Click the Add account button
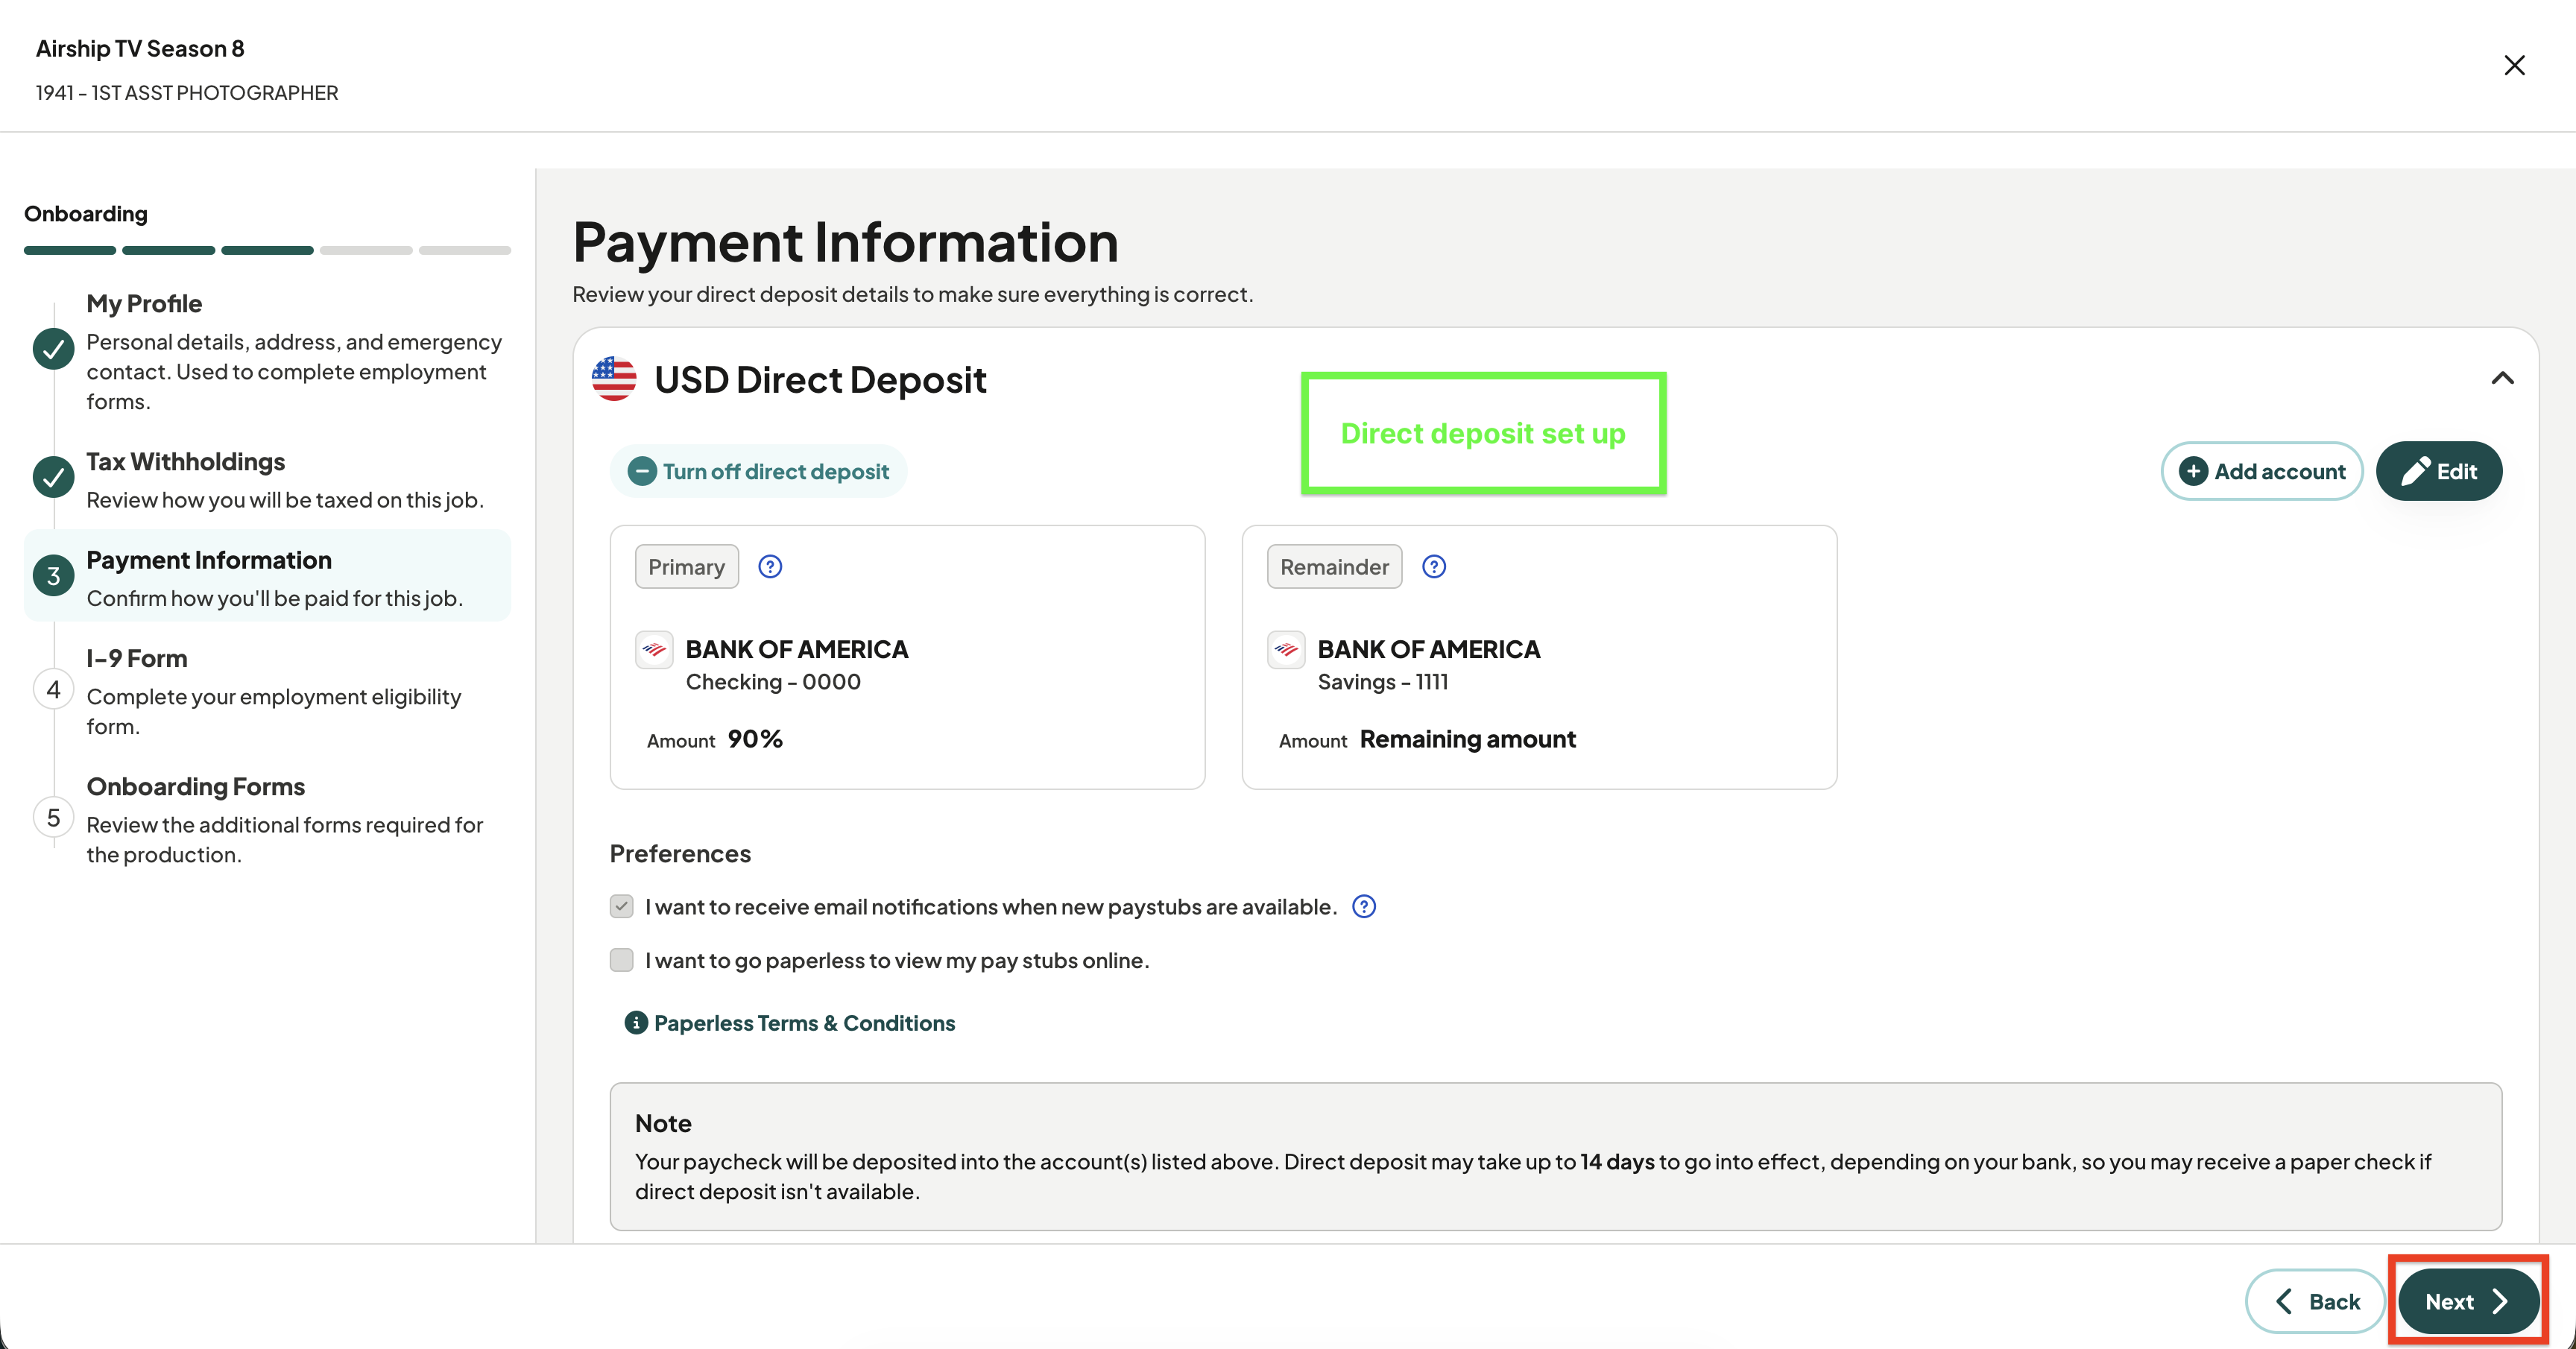Image resolution: width=2576 pixels, height=1349 pixels. 2262,471
